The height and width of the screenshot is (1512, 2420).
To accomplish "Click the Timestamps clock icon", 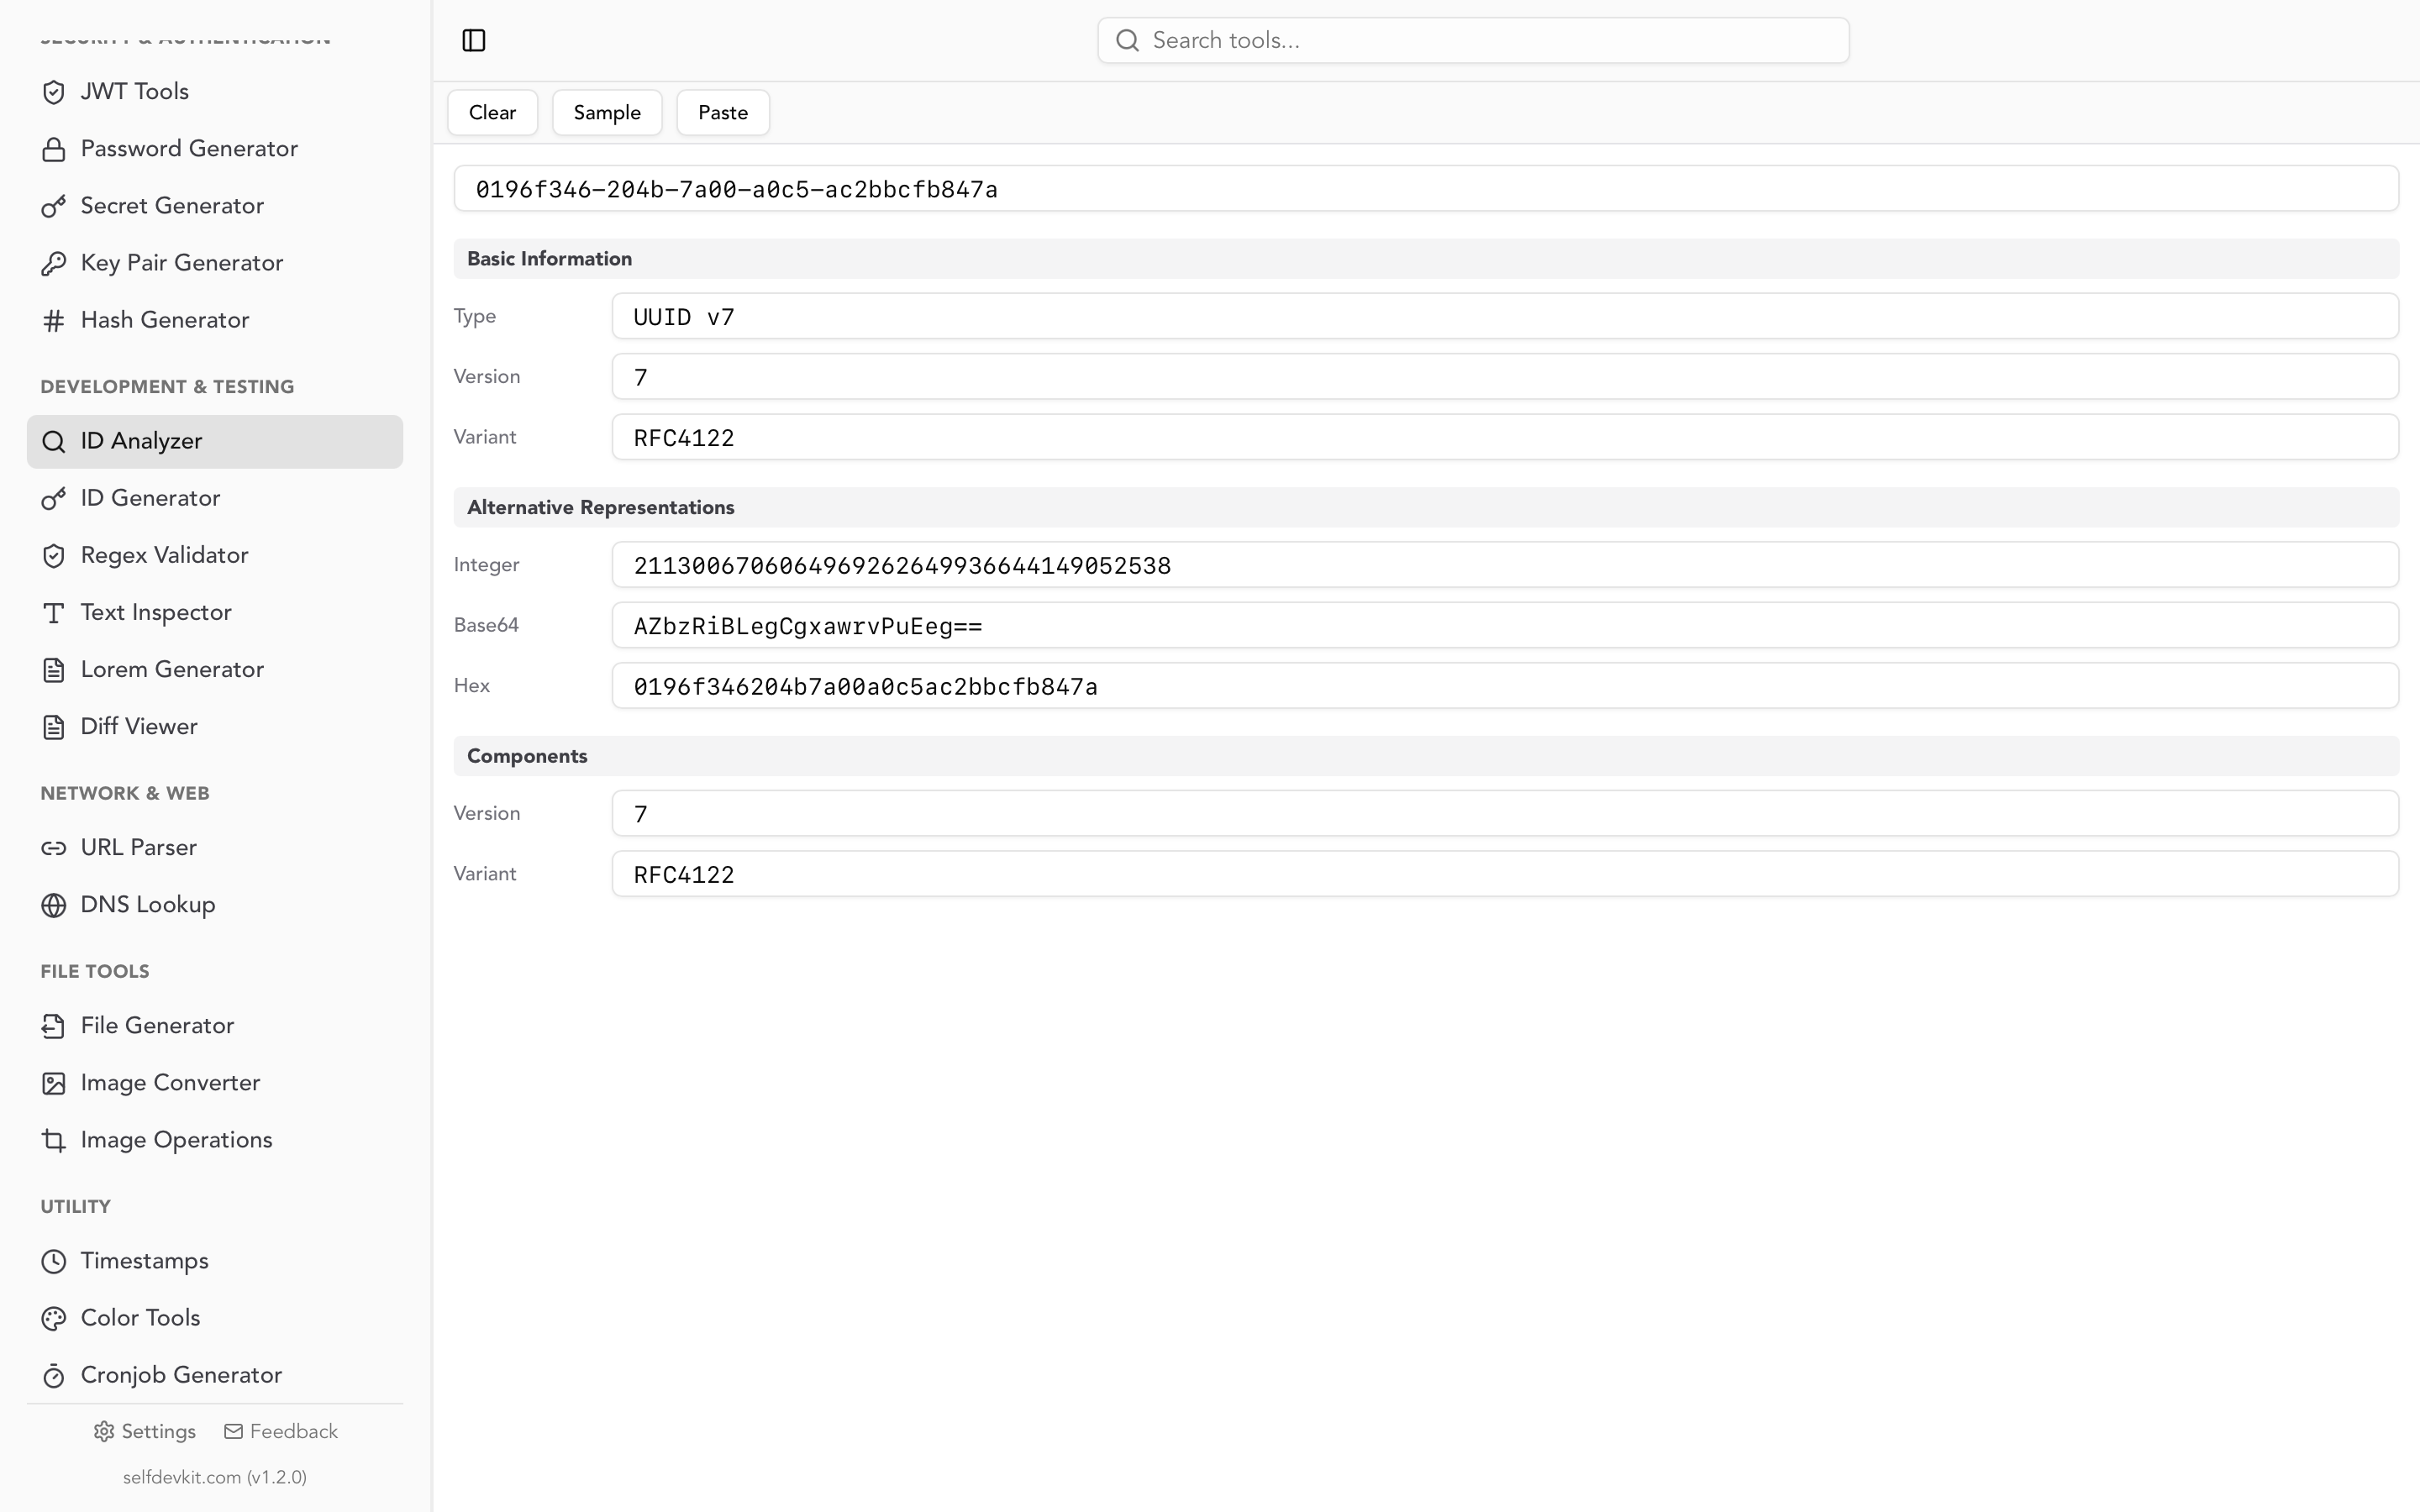I will click(x=54, y=1261).
